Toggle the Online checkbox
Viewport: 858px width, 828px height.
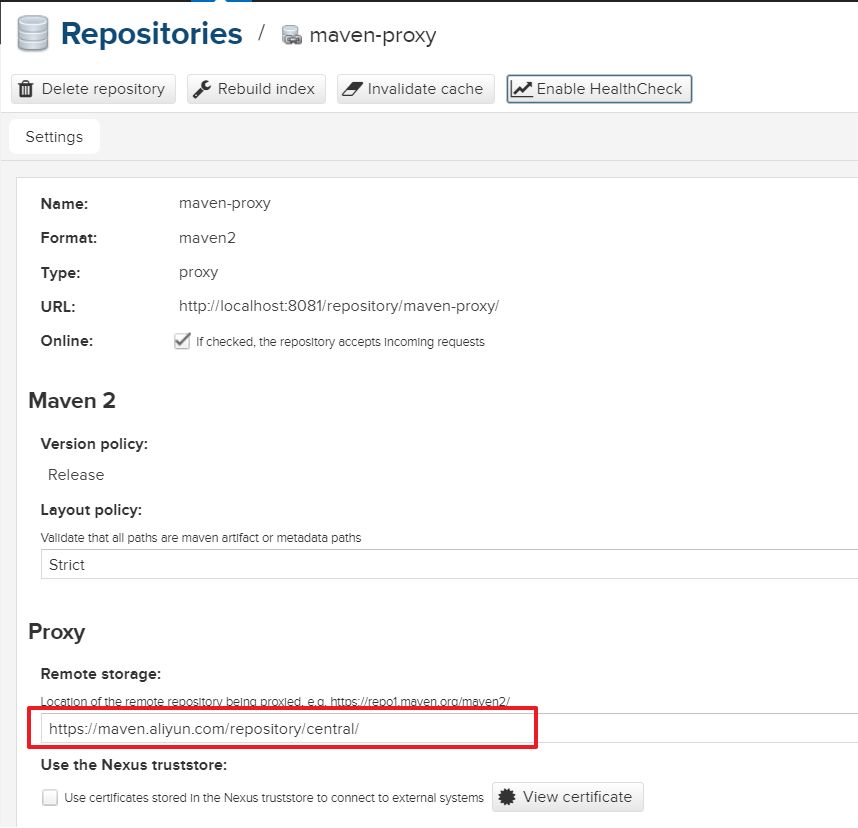pyautogui.click(x=182, y=341)
